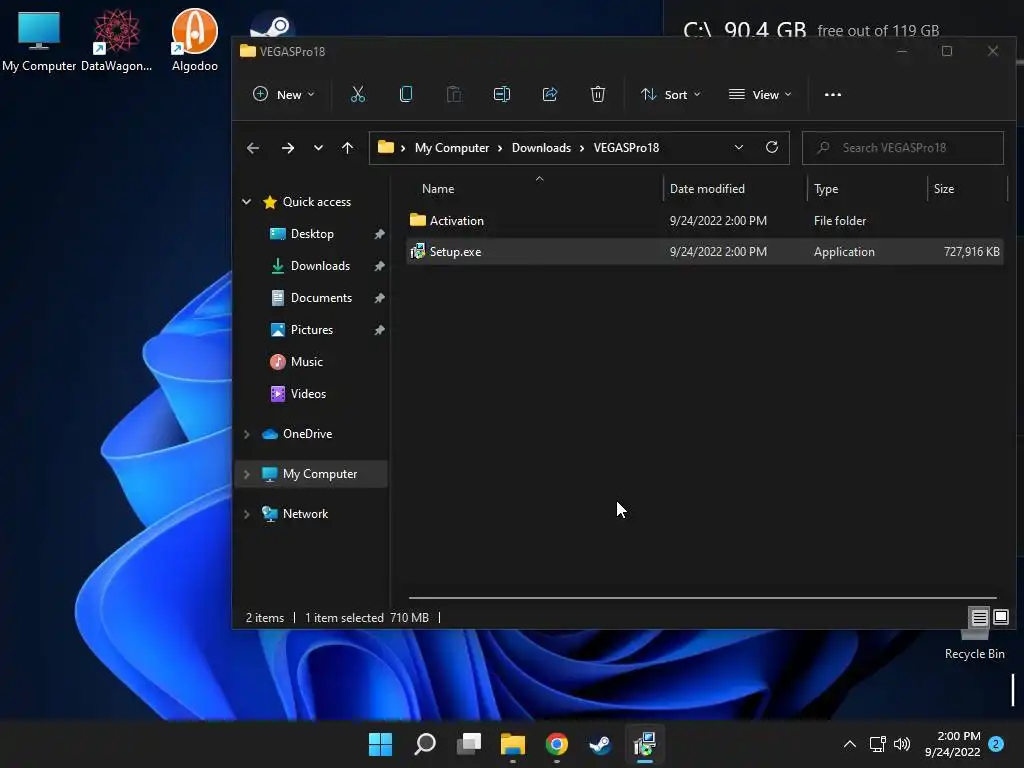
Task: Click the Delete trash can icon
Action: (598, 95)
